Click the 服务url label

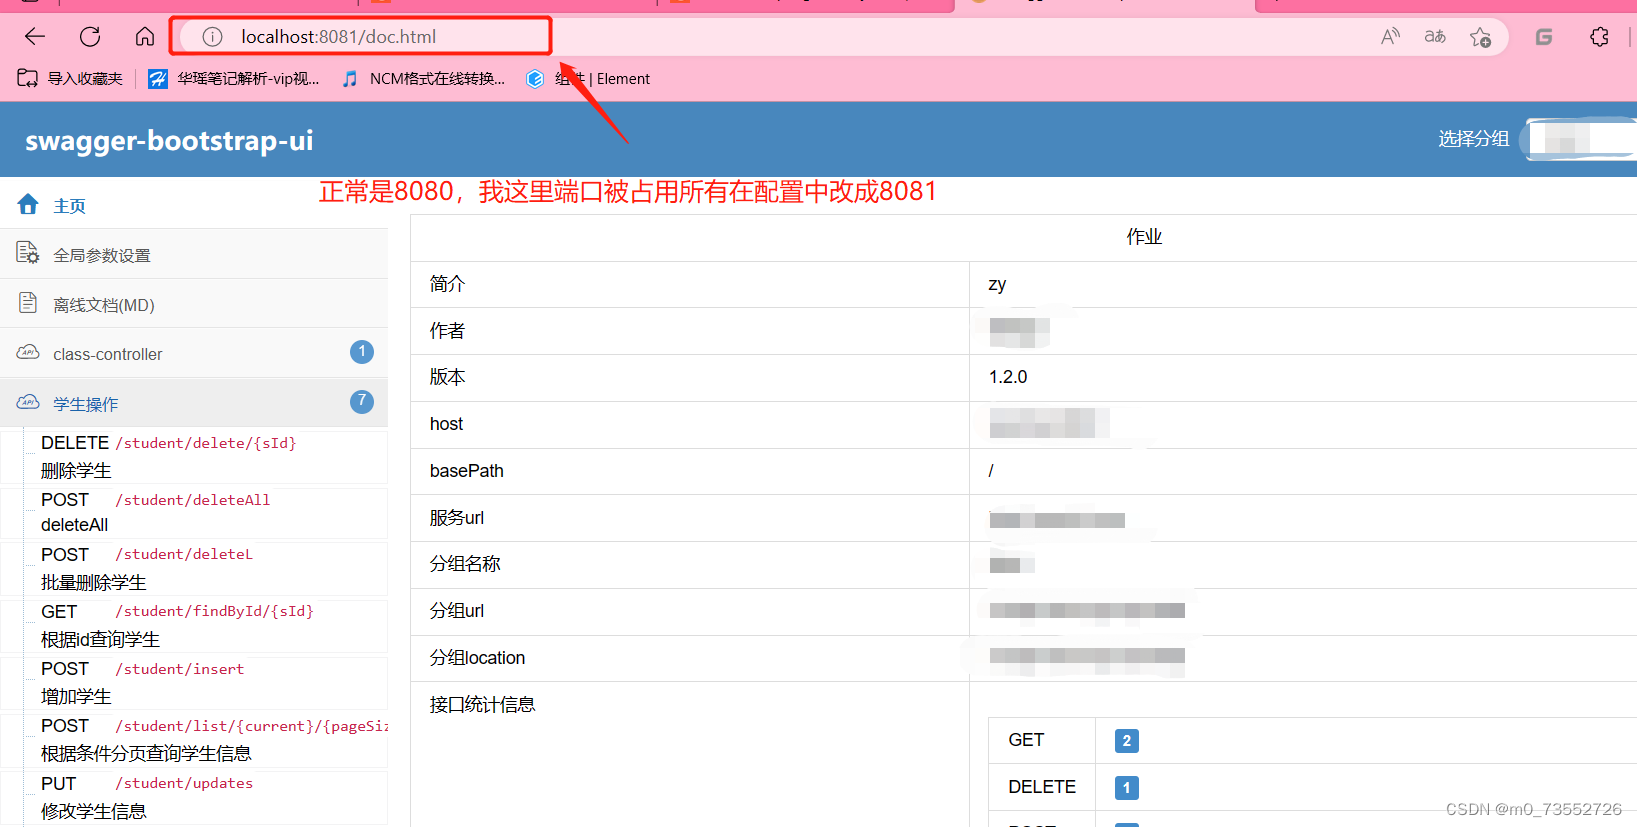[457, 518]
